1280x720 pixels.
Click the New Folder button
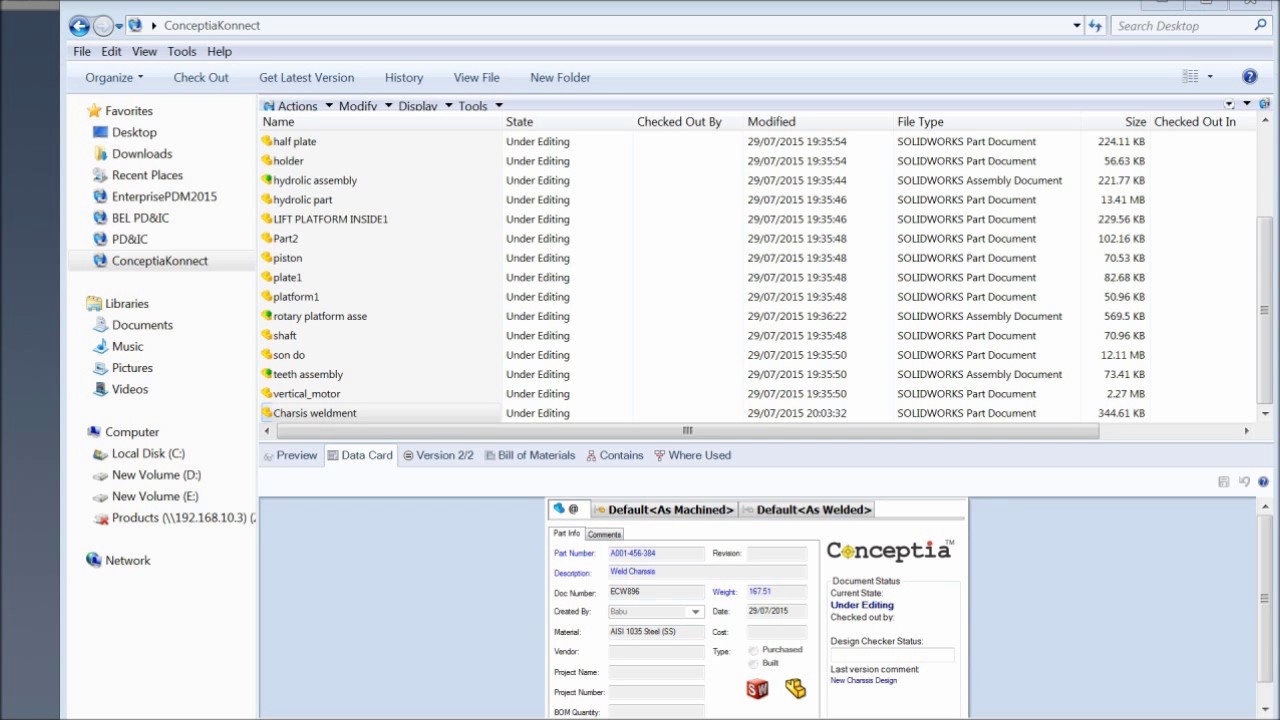560,77
